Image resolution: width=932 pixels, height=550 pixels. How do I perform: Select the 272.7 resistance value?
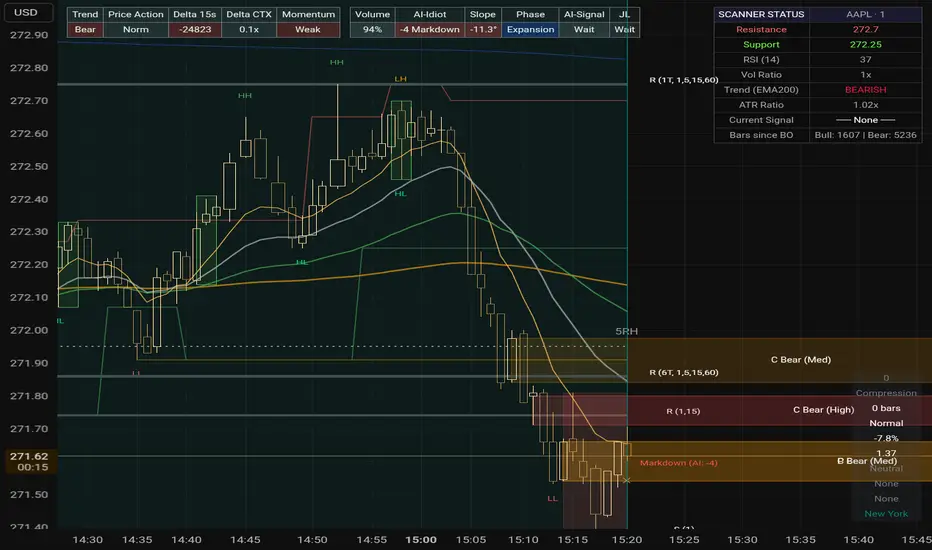(x=865, y=30)
